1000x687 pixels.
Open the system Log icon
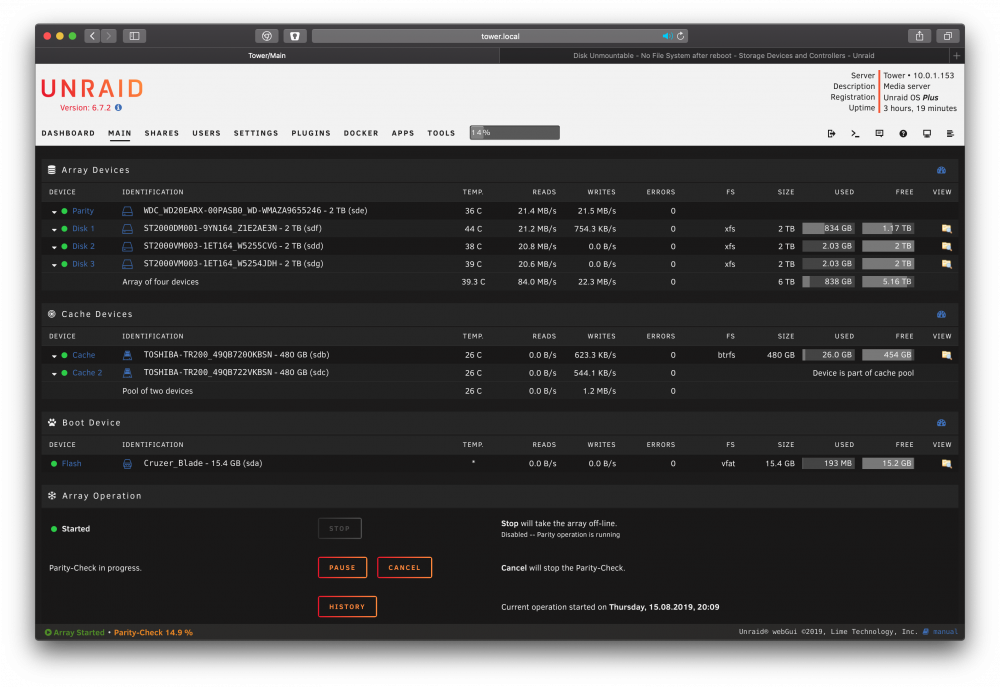click(x=950, y=133)
